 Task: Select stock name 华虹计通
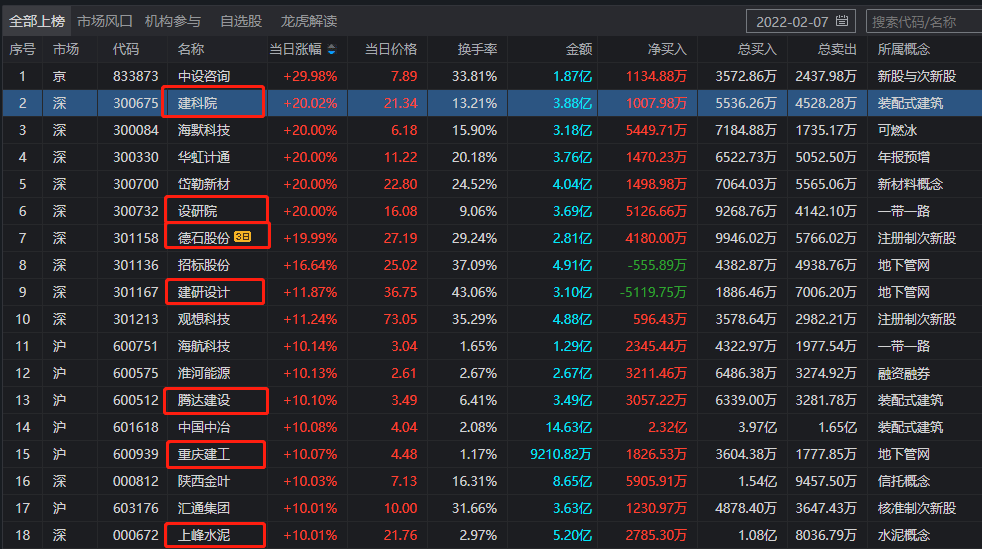204,157
